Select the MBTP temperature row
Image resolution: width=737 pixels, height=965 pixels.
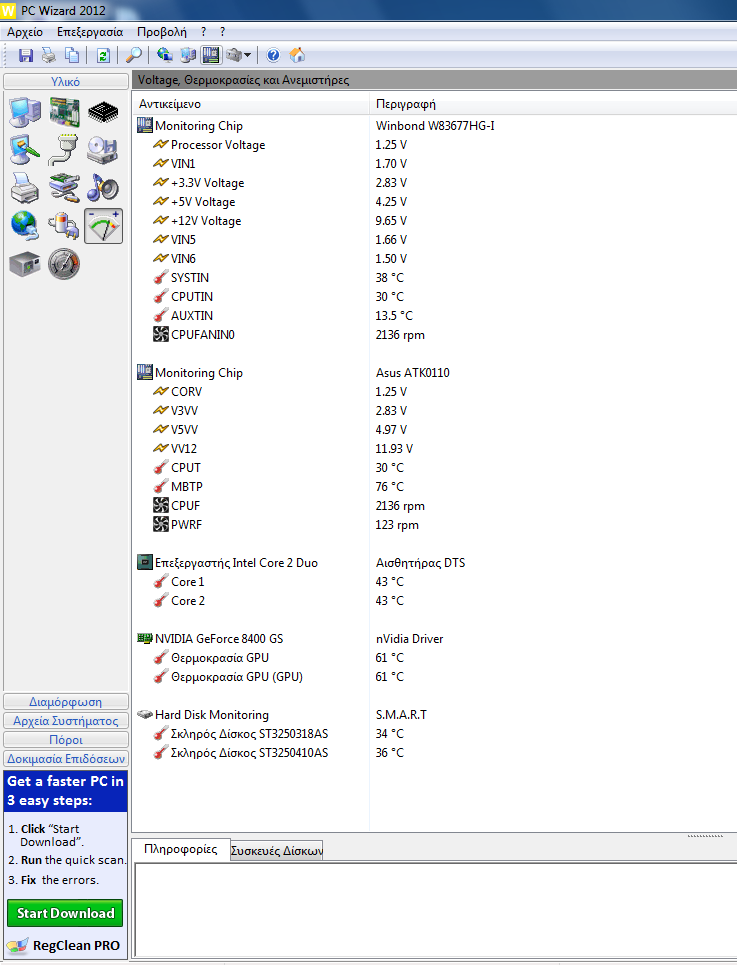pyautogui.click(x=434, y=487)
